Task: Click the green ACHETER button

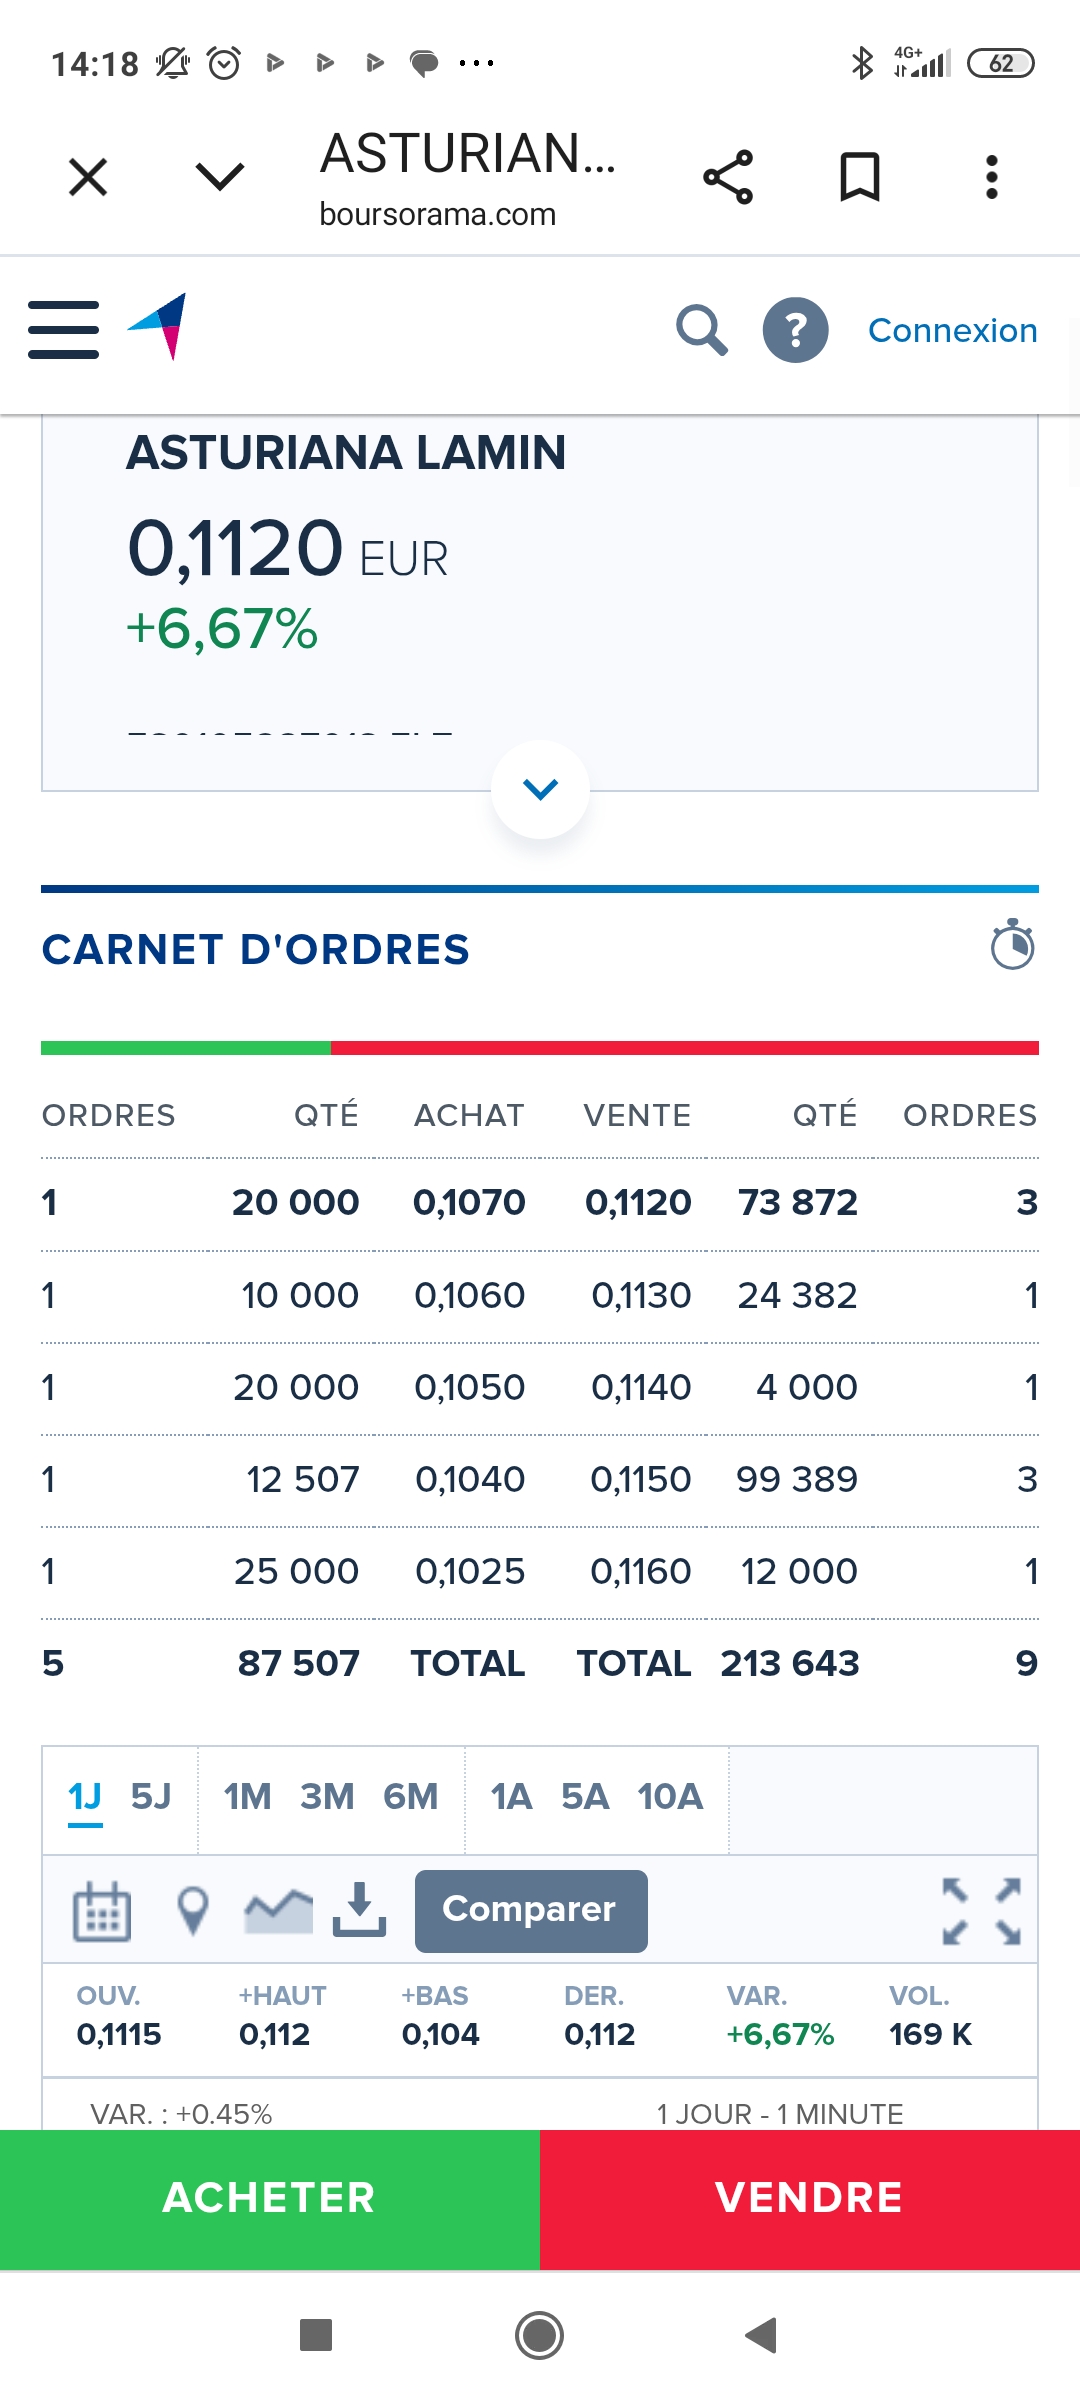Action: click(x=270, y=2199)
